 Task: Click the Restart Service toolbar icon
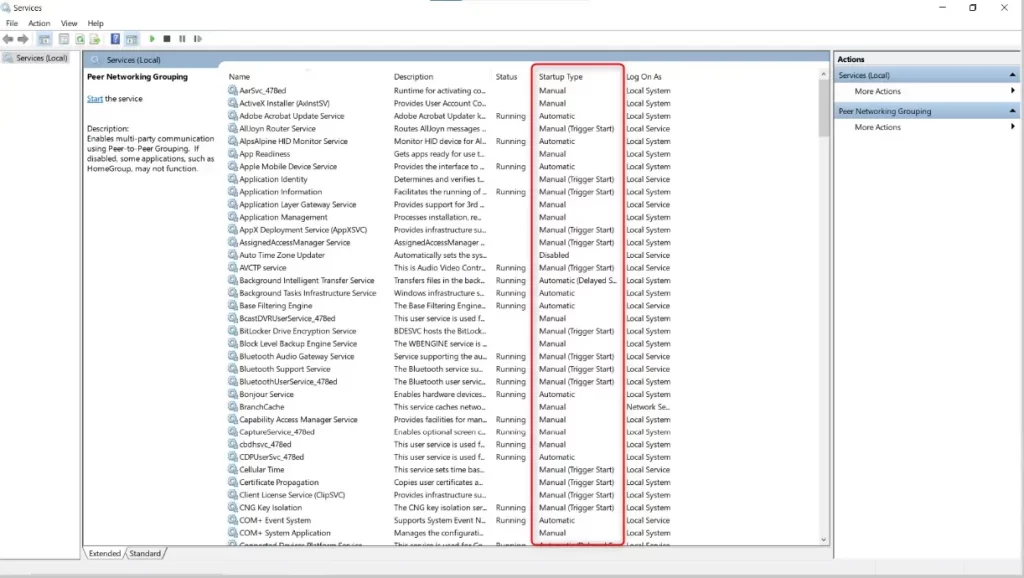point(198,39)
